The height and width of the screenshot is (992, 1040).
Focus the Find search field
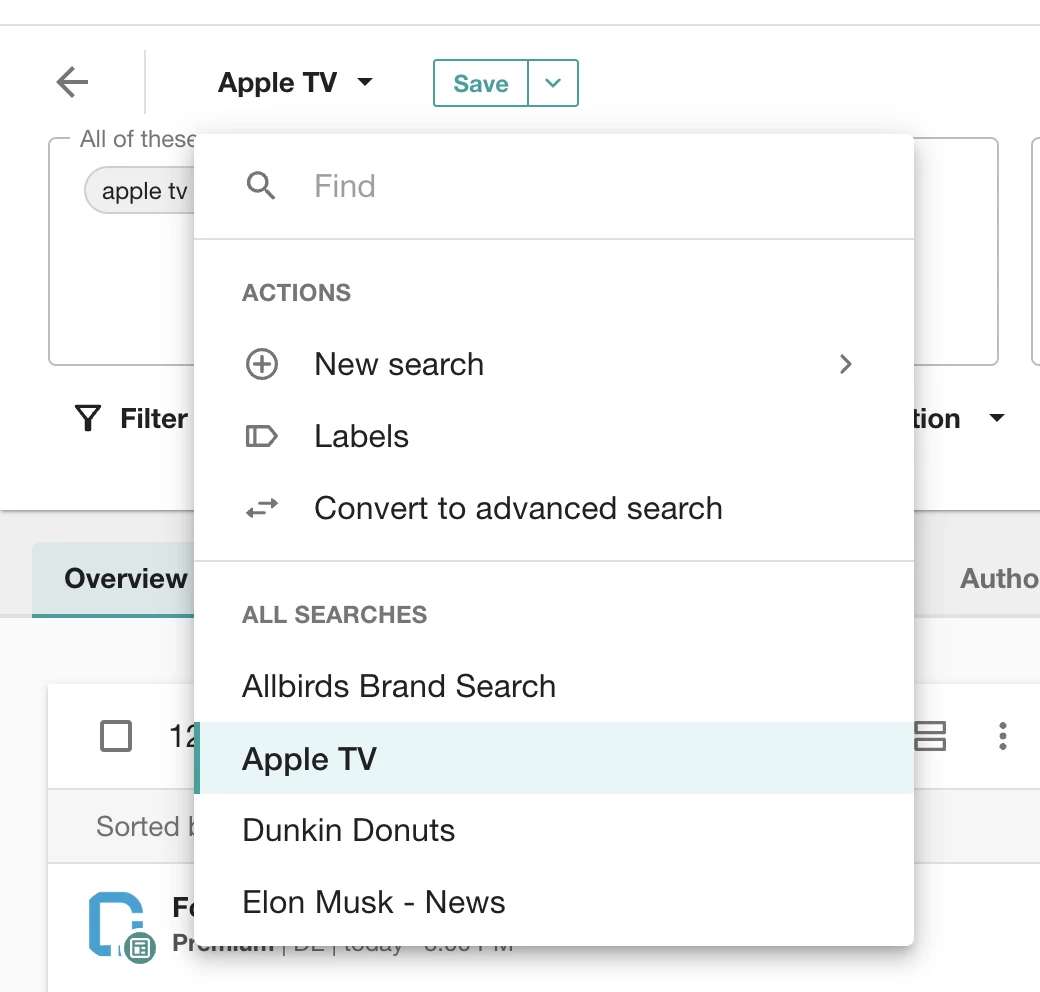(553, 186)
